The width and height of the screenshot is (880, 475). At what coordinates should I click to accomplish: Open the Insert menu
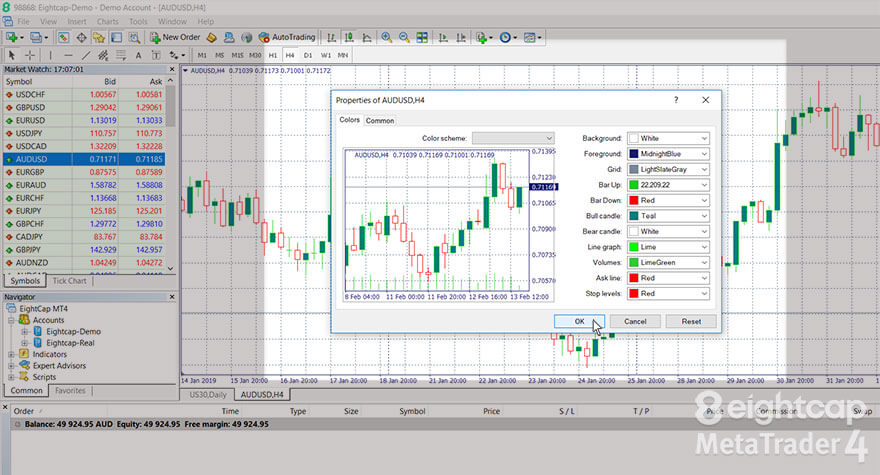tap(77, 21)
